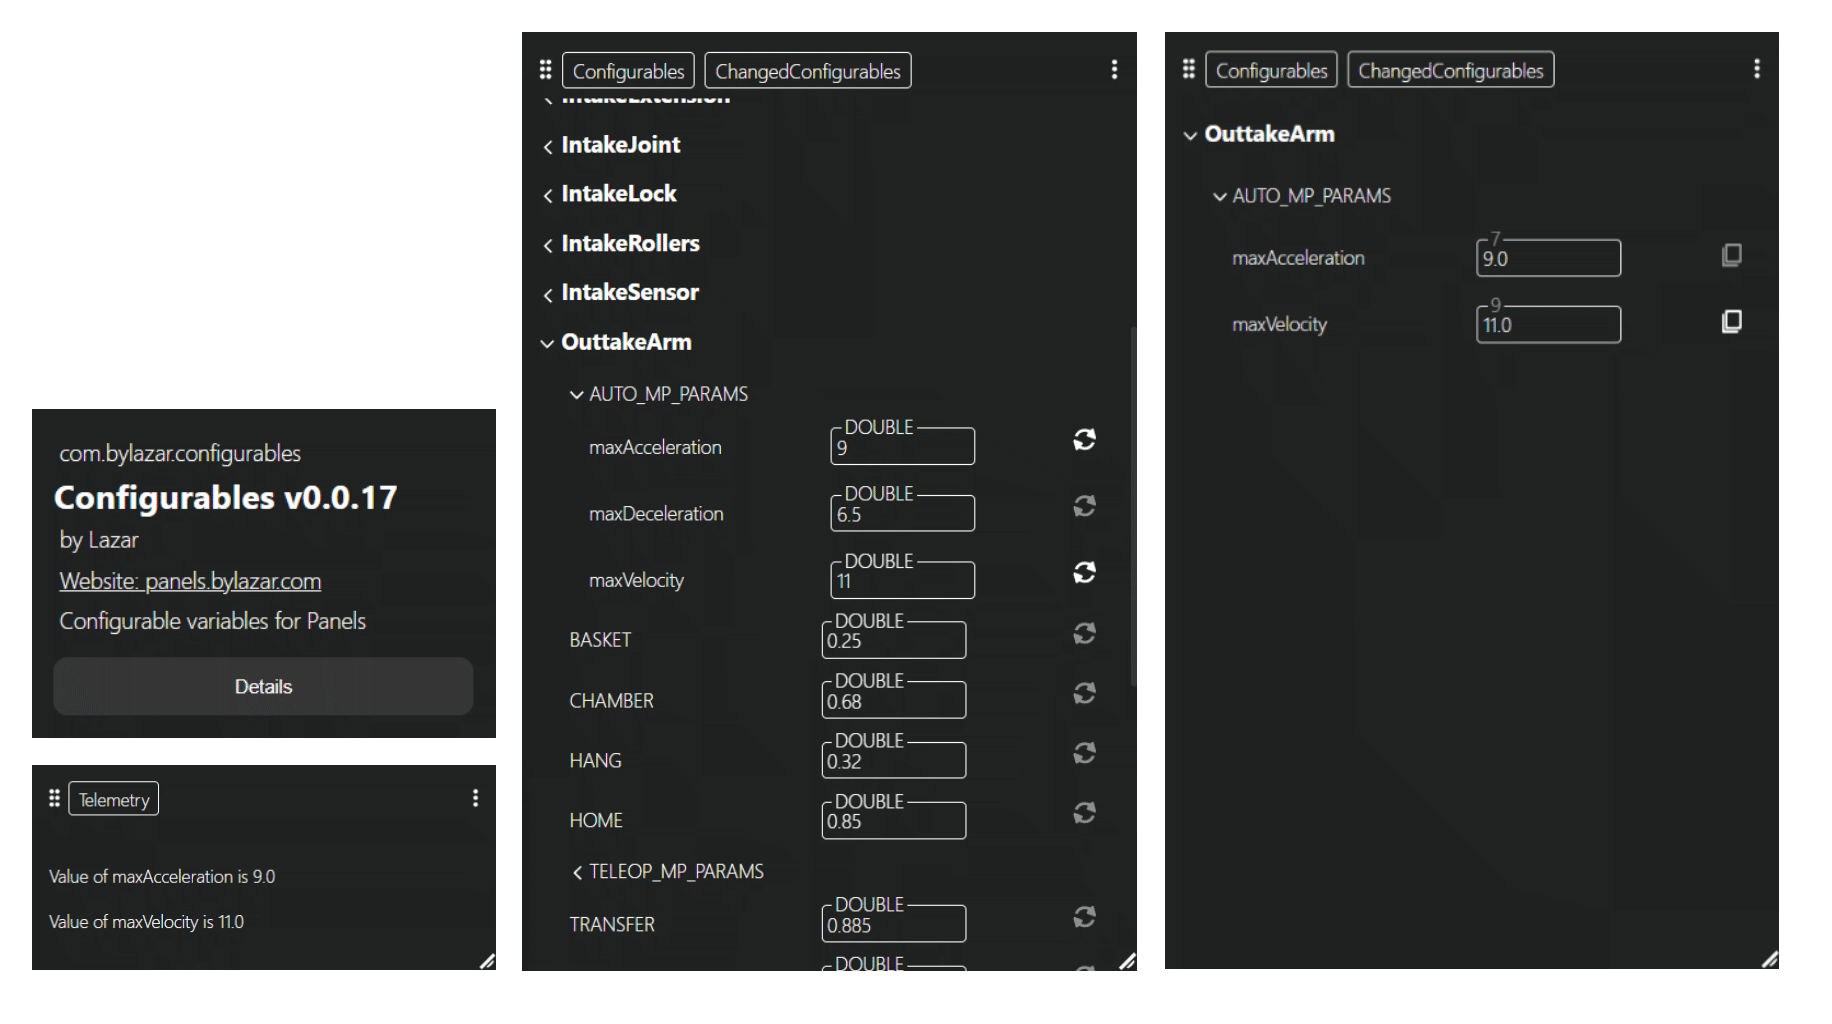Open the three-dot menu of the Telemetry panel
Image resolution: width=1832 pixels, height=1024 pixels.
coord(475,798)
